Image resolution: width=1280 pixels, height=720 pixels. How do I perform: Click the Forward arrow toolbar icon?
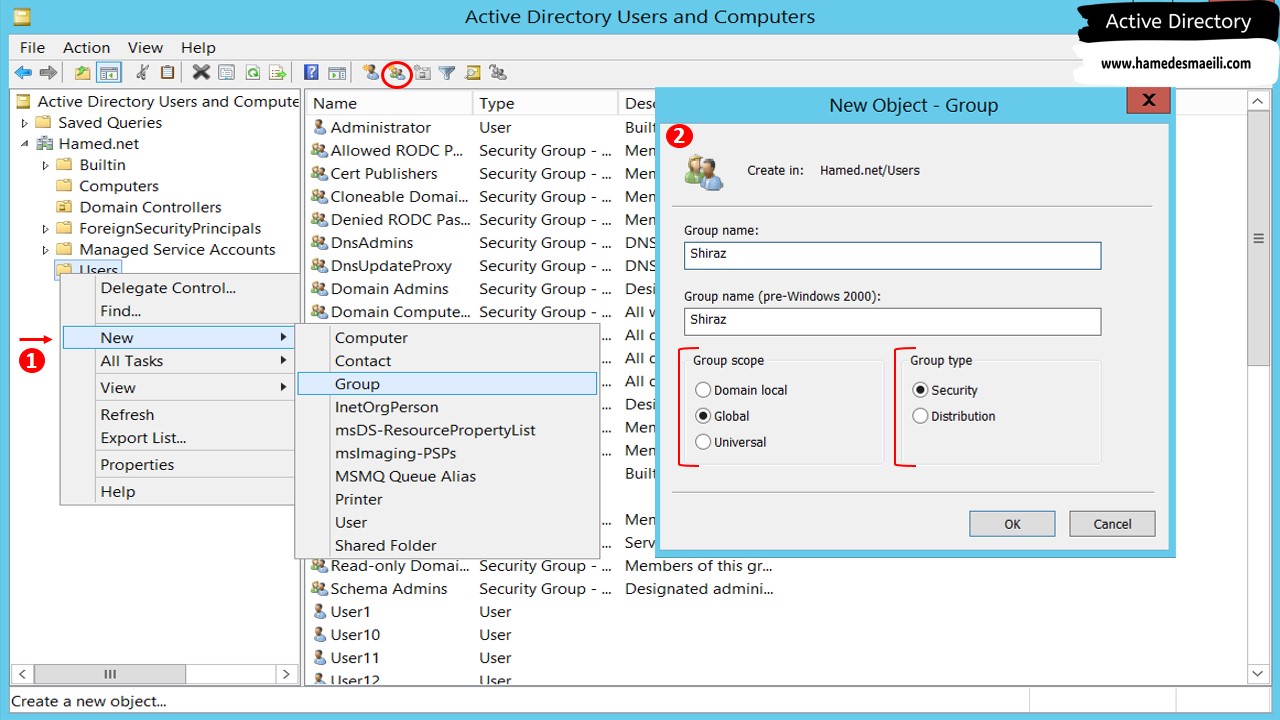pyautogui.click(x=48, y=73)
